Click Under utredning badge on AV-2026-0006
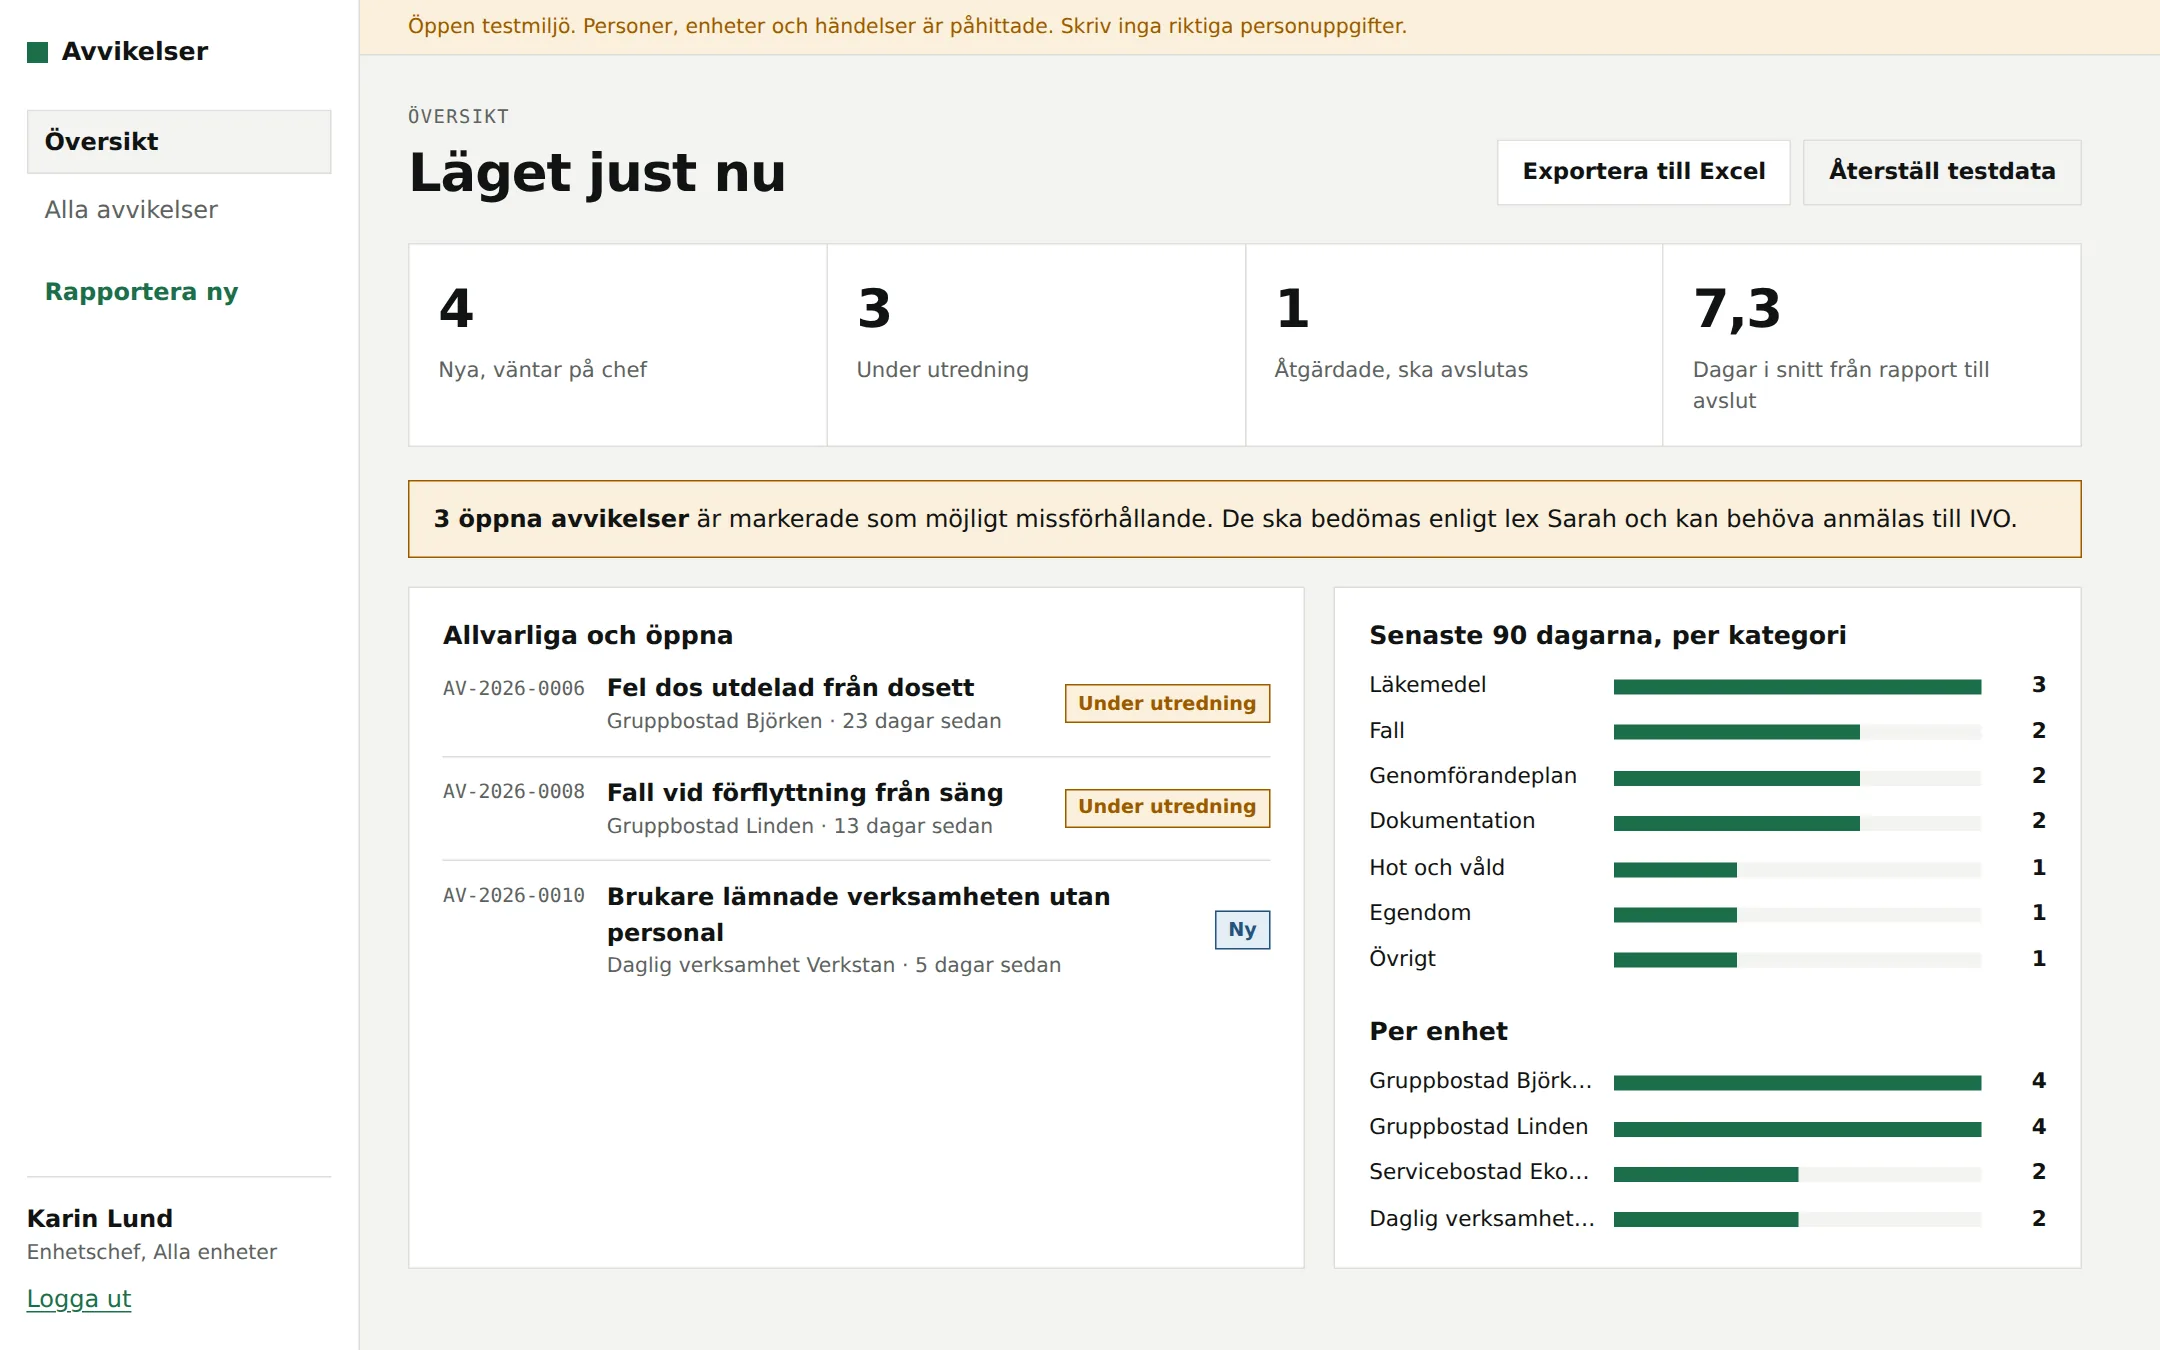 coord(1167,703)
